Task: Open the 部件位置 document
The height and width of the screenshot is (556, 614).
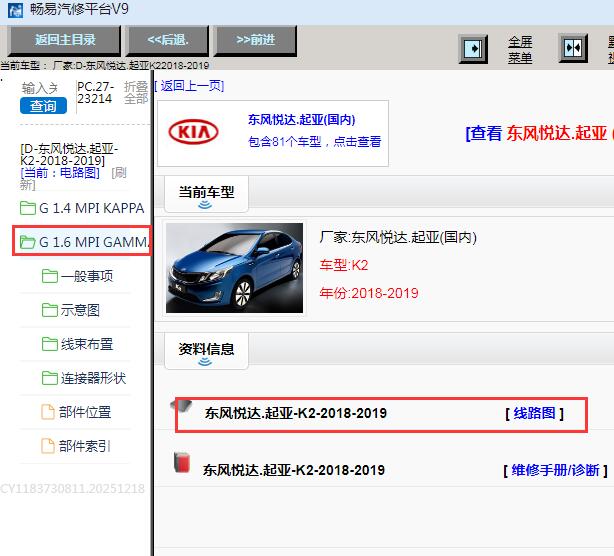Action: pos(76,412)
